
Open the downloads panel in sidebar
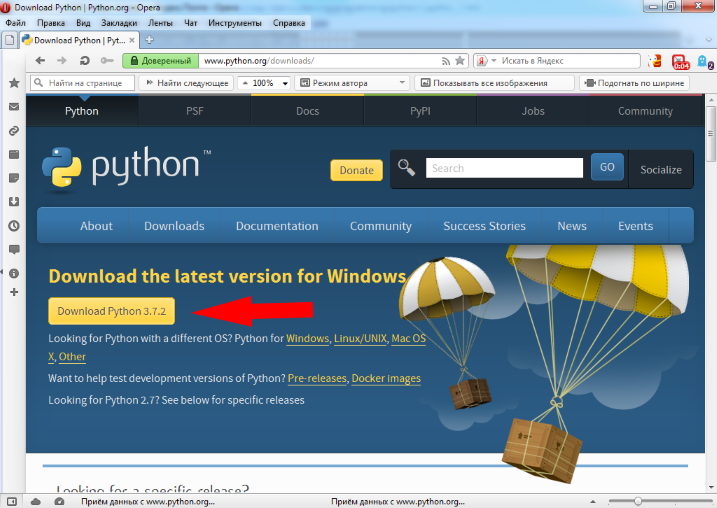[x=14, y=201]
